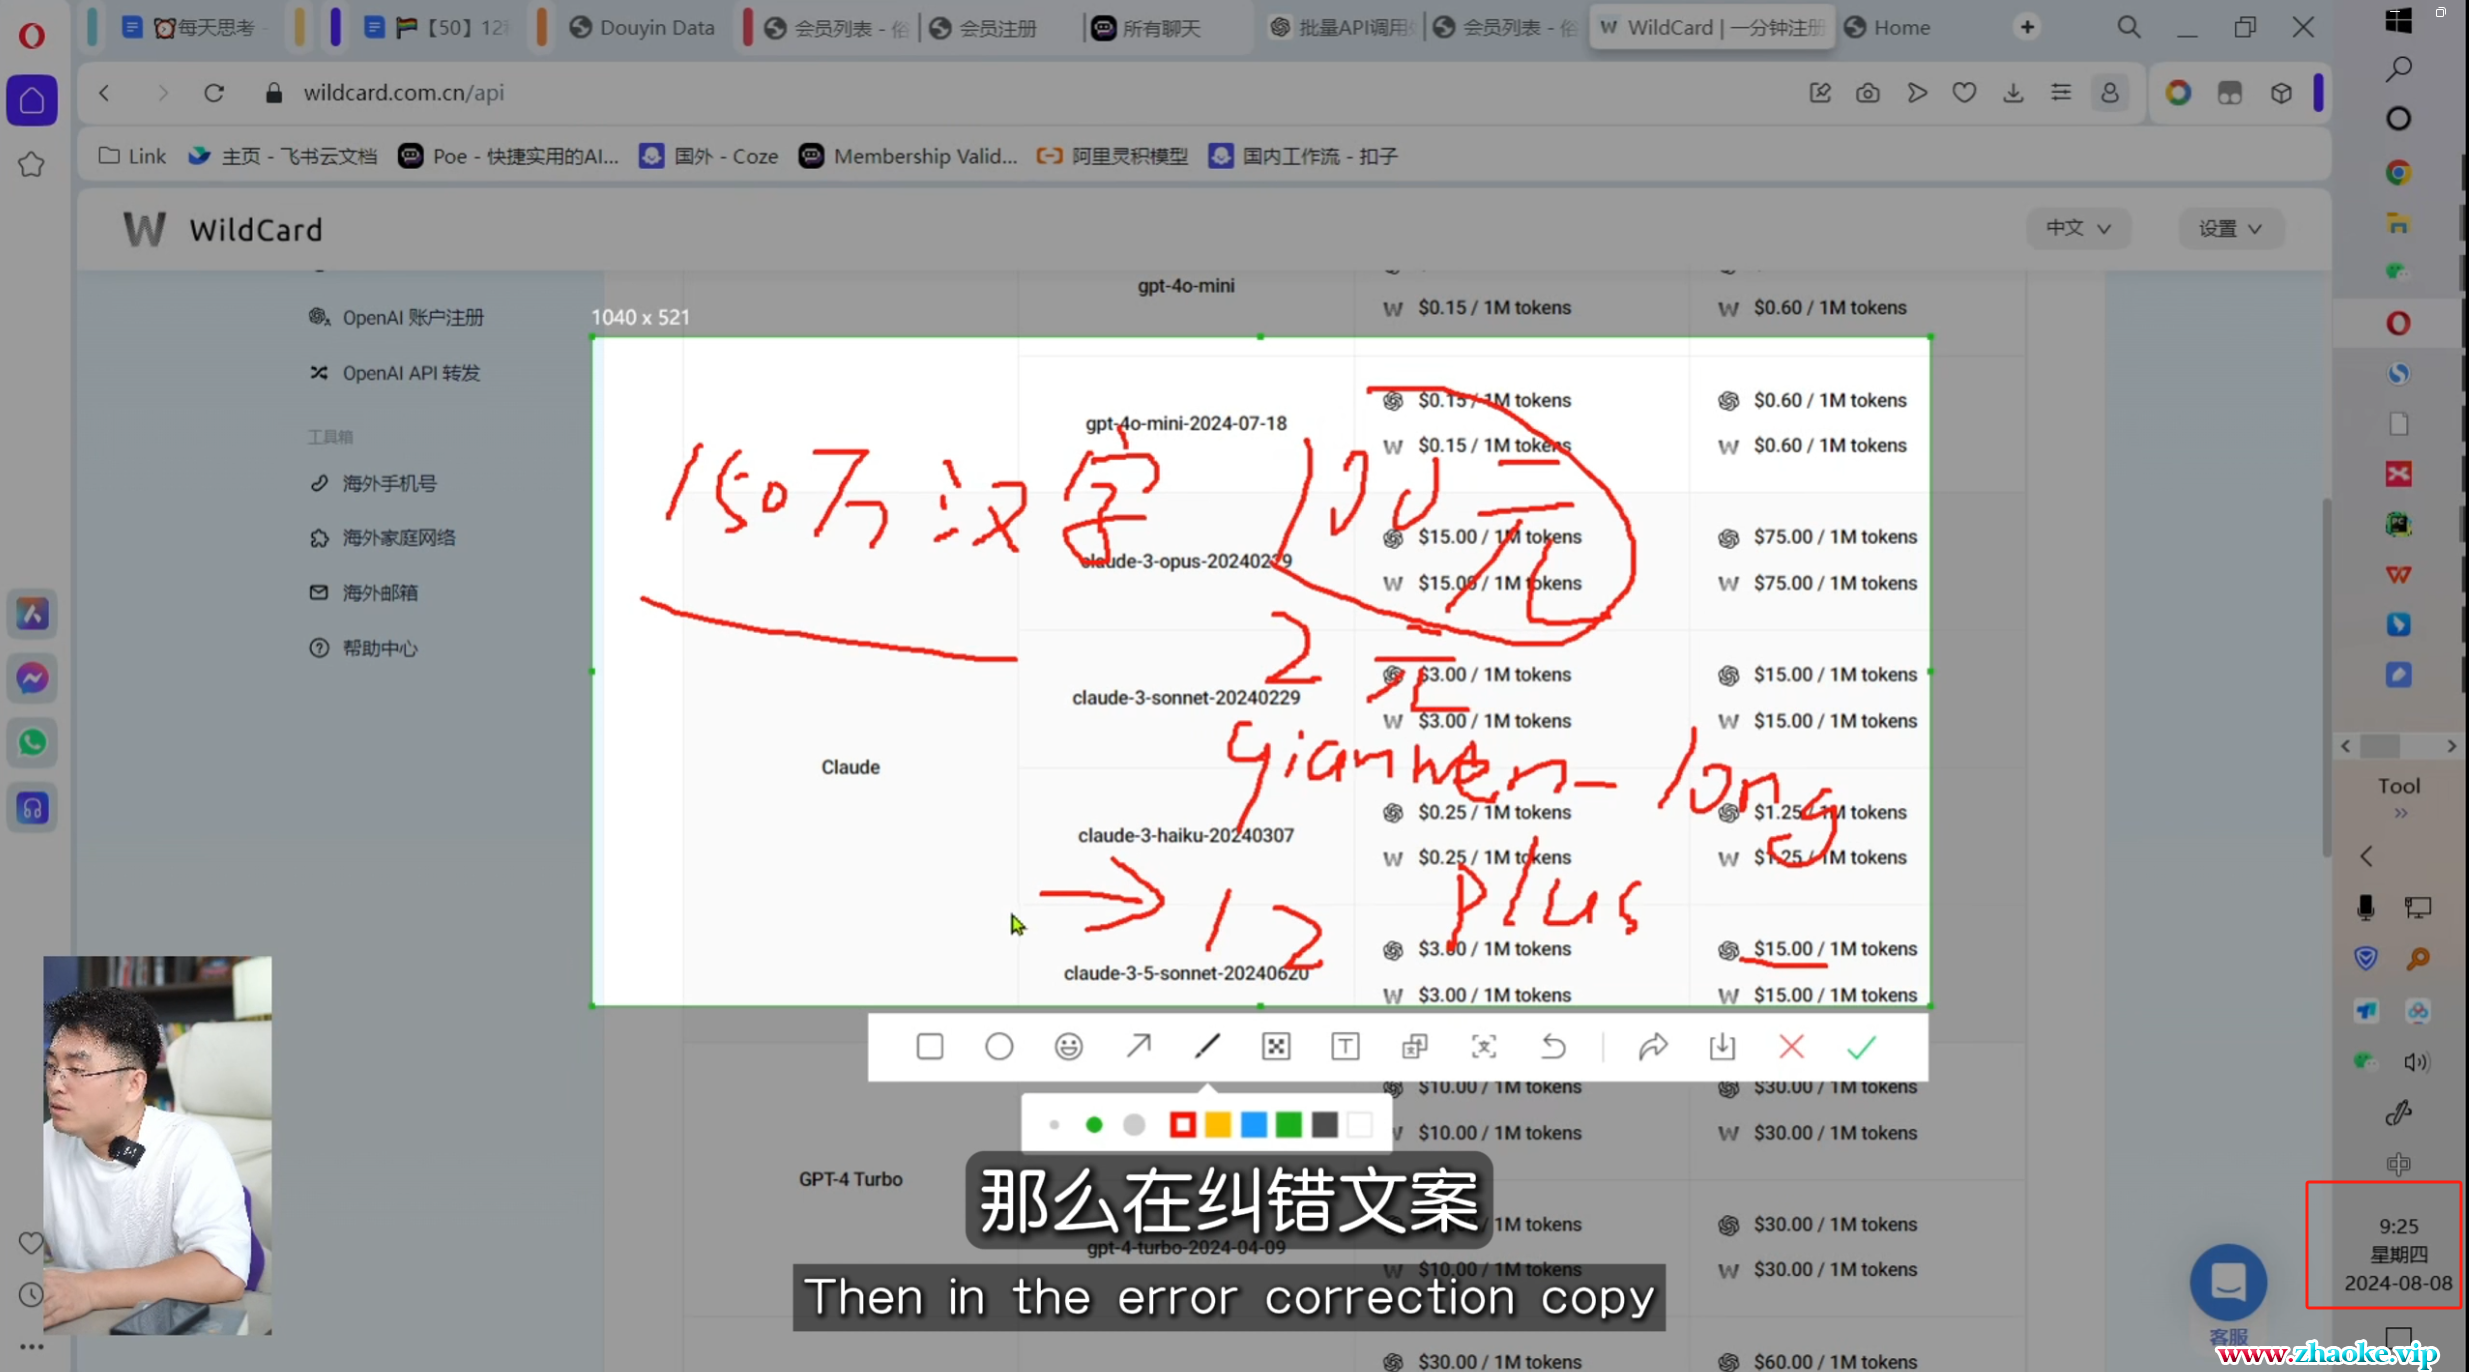Confirm screenshot with green checkmark
This screenshot has width=2469, height=1372.
[x=1861, y=1046]
